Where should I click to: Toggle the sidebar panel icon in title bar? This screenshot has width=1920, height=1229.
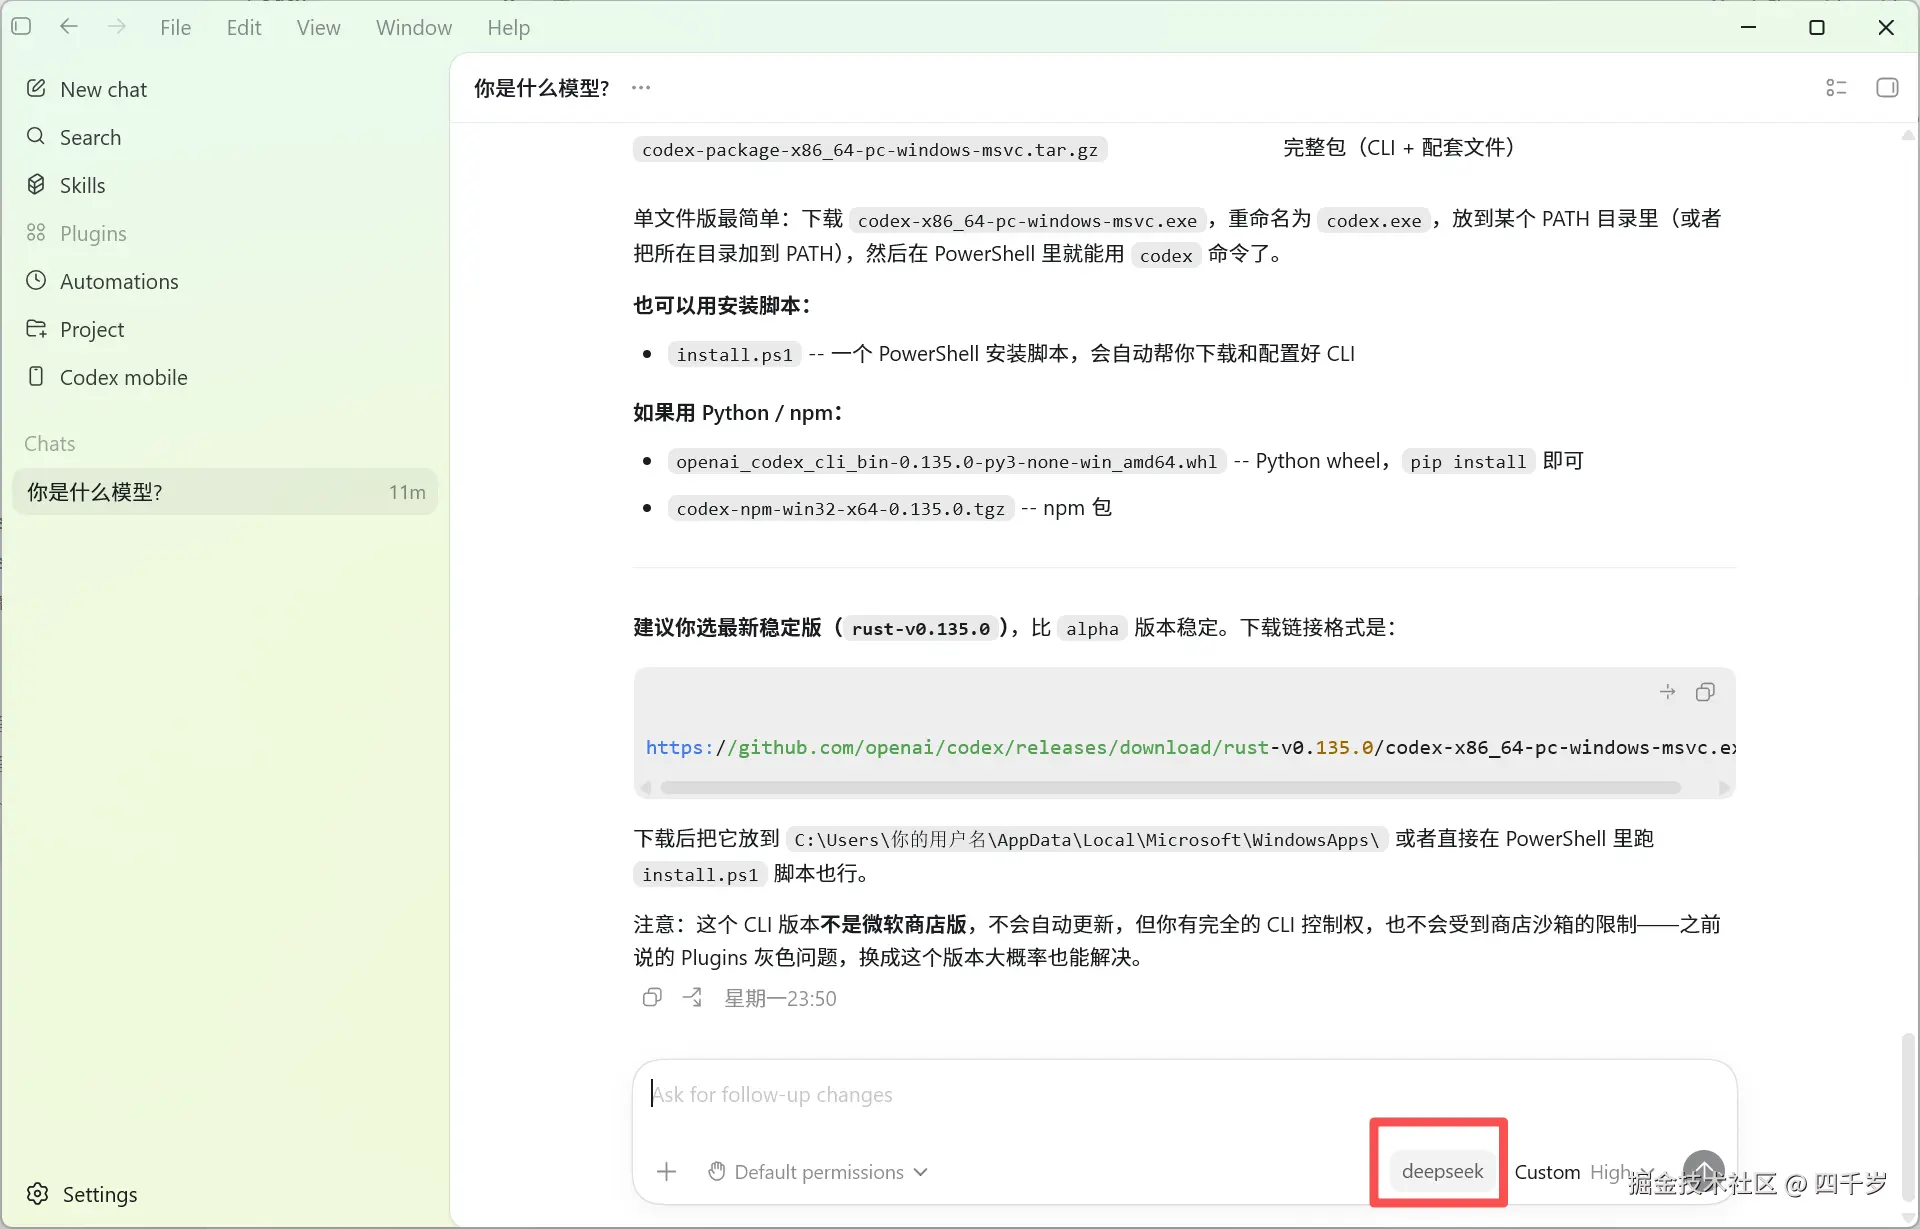point(21,27)
